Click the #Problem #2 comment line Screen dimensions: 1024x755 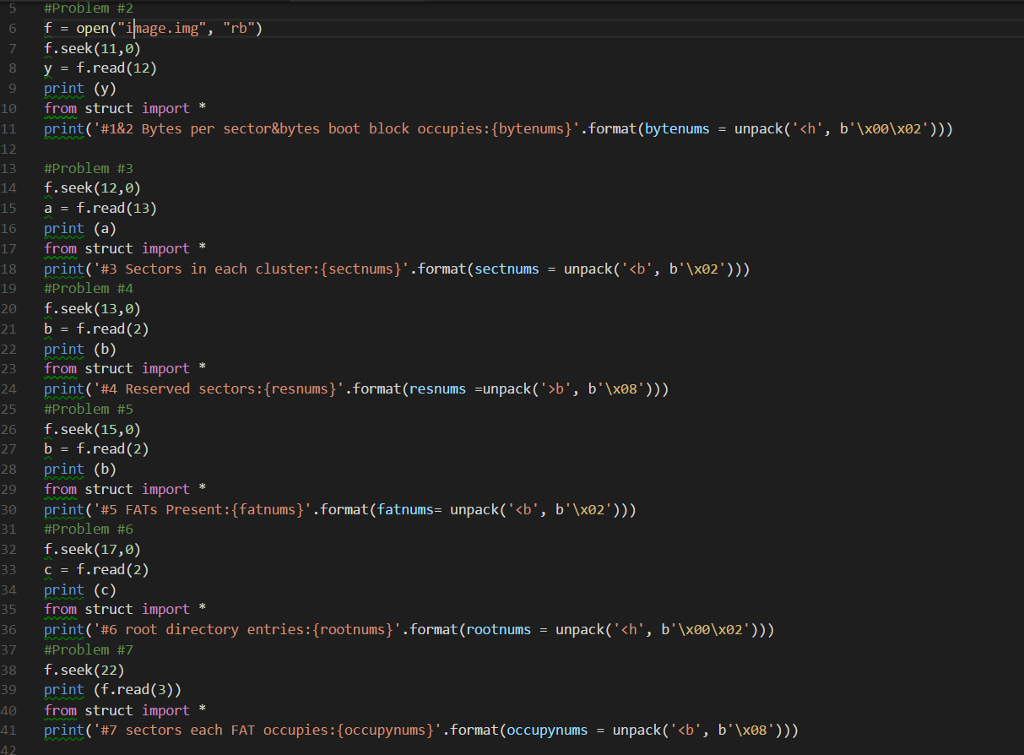(88, 8)
